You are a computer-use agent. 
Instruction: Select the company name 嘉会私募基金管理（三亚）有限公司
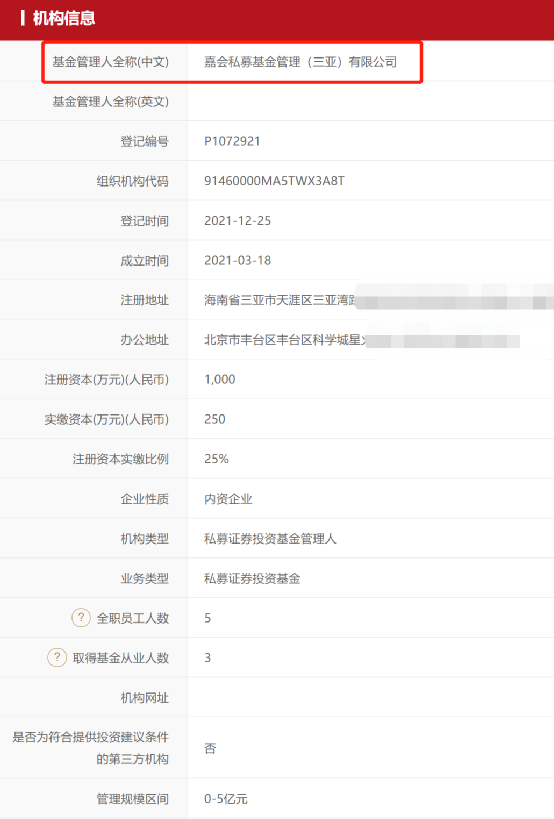coord(300,62)
